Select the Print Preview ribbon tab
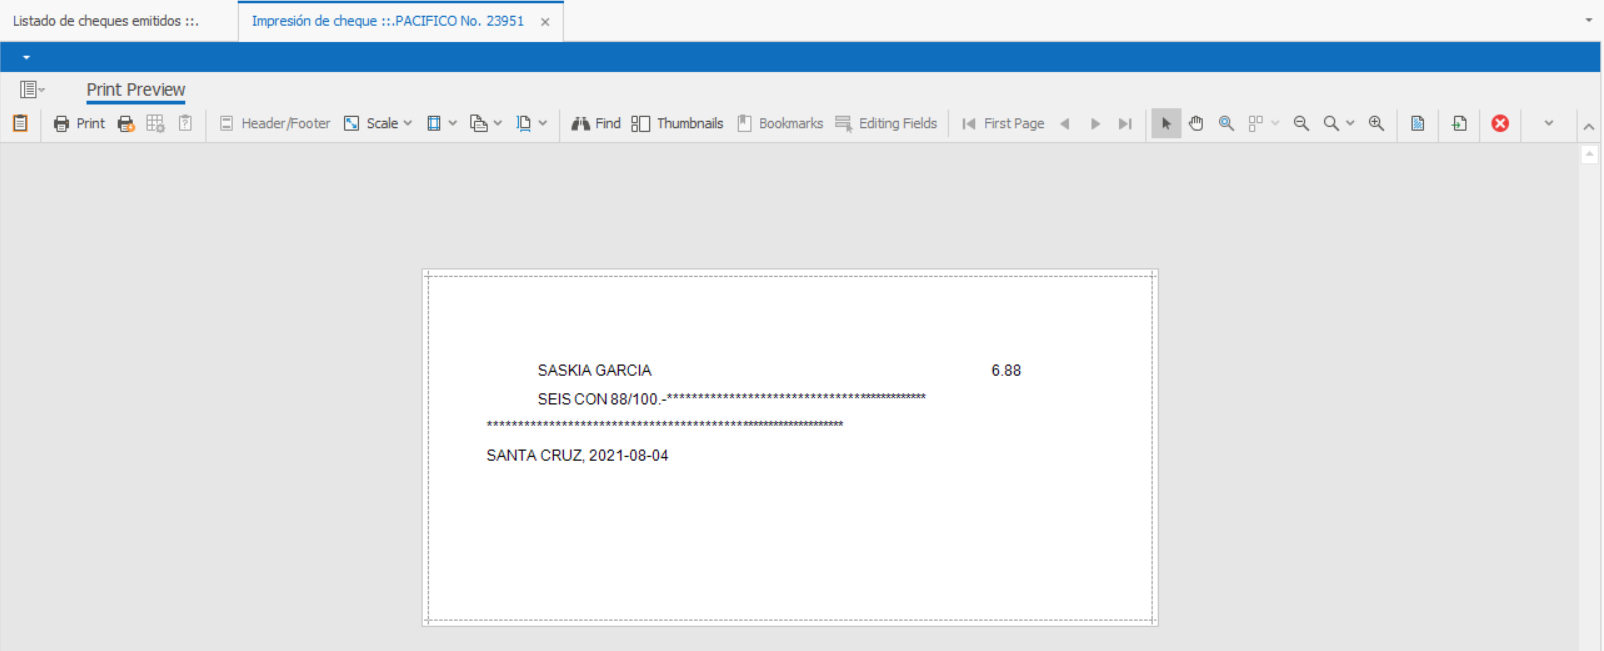Screen dimensions: 1604x651 [x=136, y=90]
